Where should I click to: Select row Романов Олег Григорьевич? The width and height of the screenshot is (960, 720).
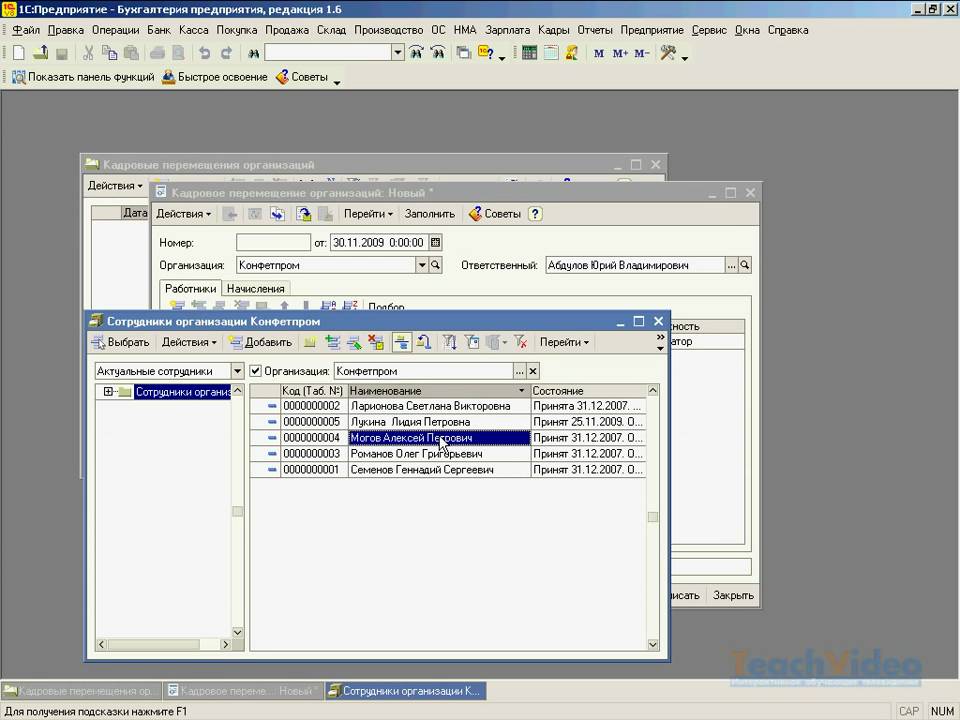[x=448, y=454]
